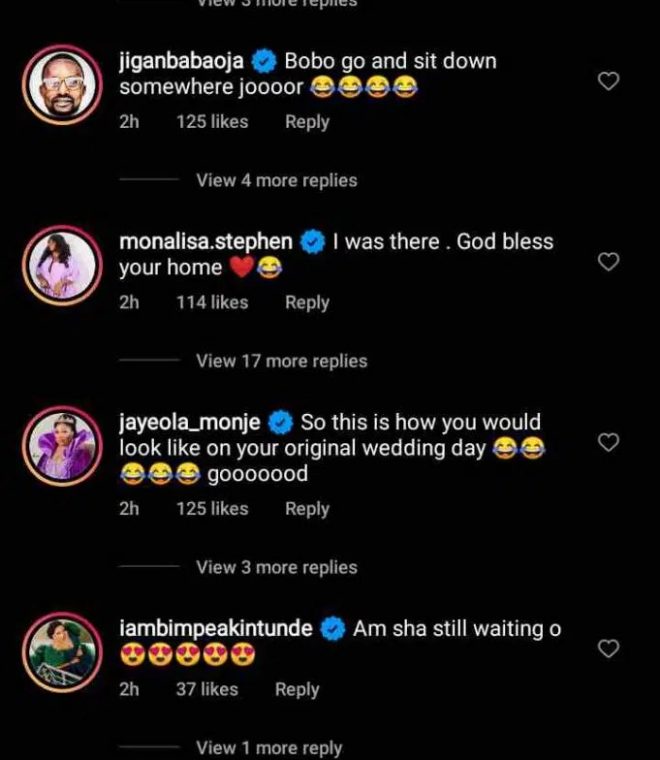Open the jiganbabaoja username link
660x760 pixels.
click(181, 61)
